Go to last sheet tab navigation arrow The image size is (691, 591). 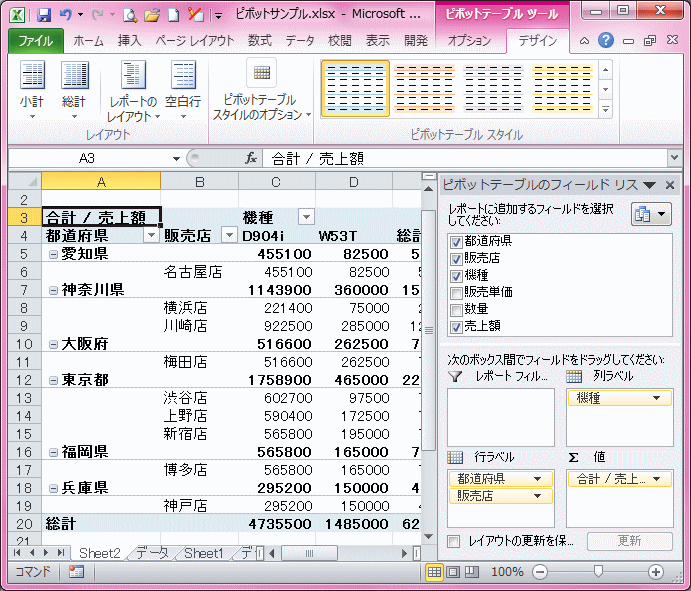61,553
